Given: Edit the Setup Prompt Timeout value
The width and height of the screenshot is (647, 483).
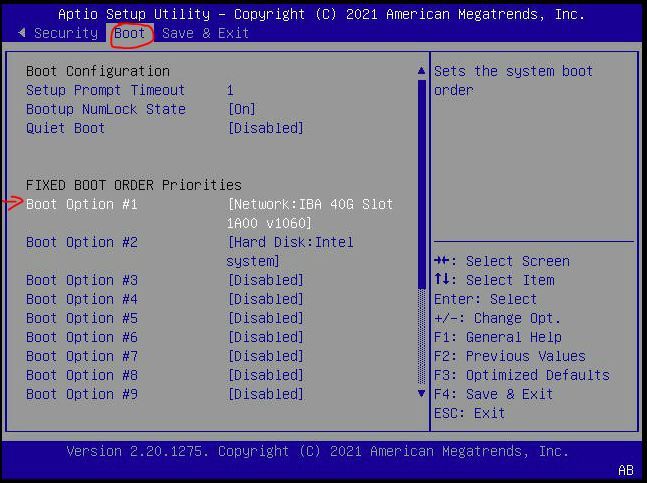Looking at the screenshot, I should pos(231,90).
